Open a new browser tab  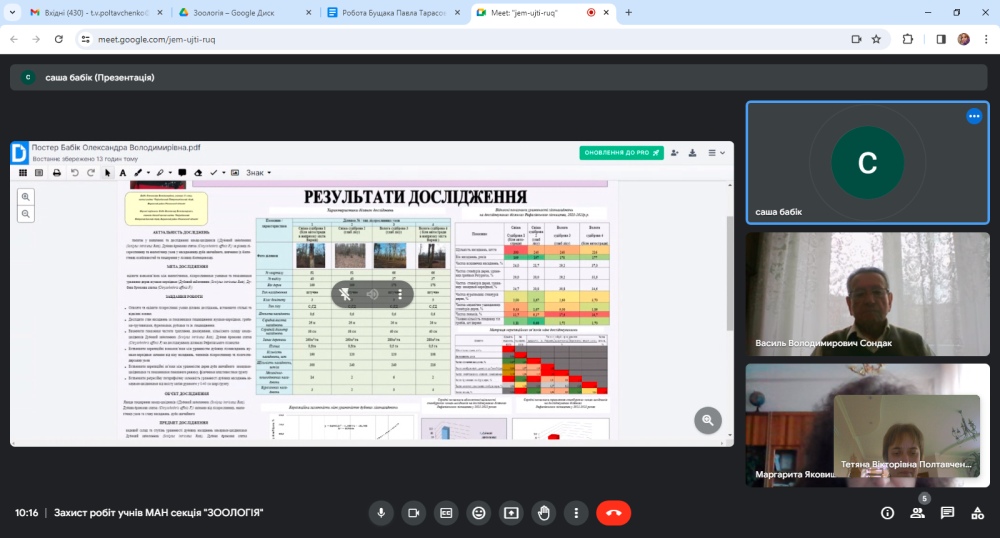pyautogui.click(x=629, y=12)
